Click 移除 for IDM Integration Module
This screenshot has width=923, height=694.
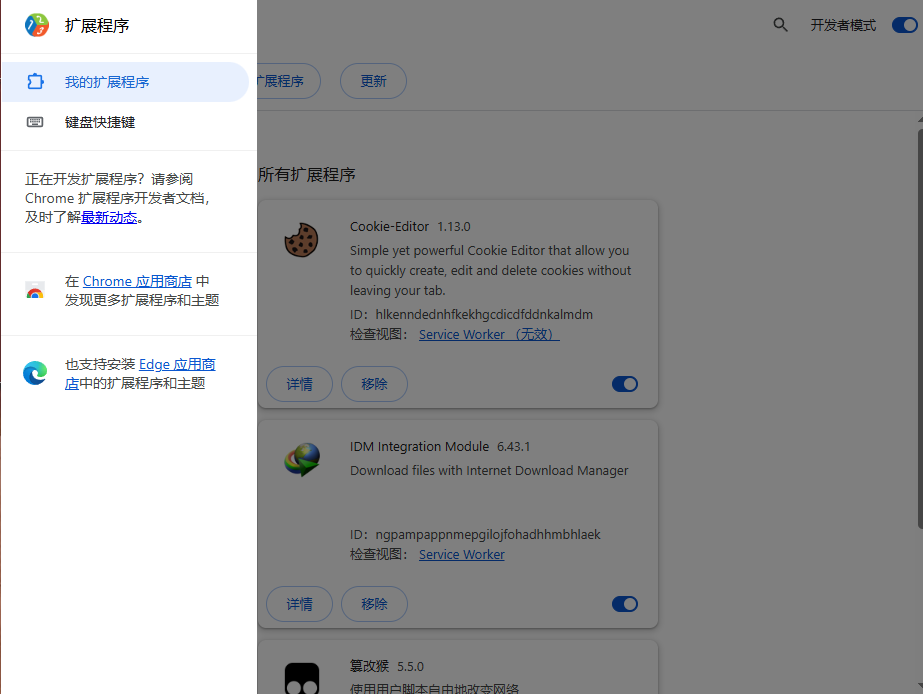(x=374, y=604)
